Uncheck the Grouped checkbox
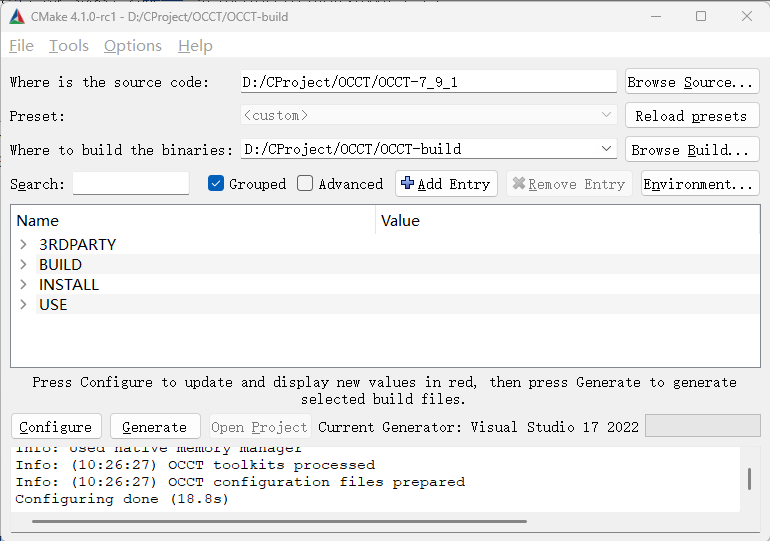Screen dimensions: 770x541 (x=216, y=184)
